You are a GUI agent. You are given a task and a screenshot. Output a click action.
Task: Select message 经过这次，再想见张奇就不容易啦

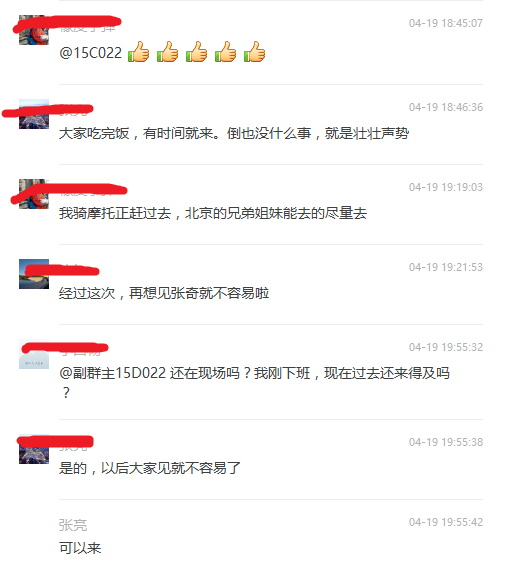164,293
